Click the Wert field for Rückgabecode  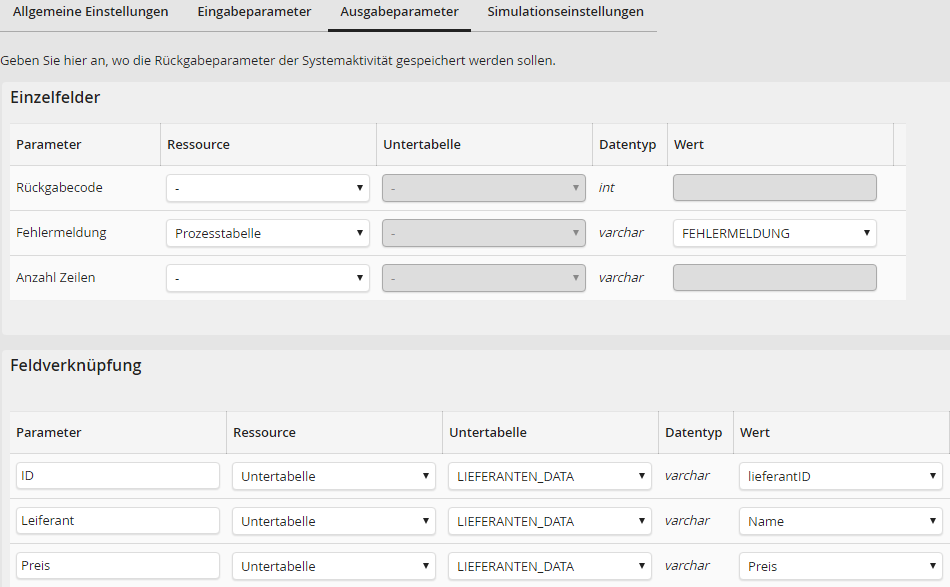point(774,188)
